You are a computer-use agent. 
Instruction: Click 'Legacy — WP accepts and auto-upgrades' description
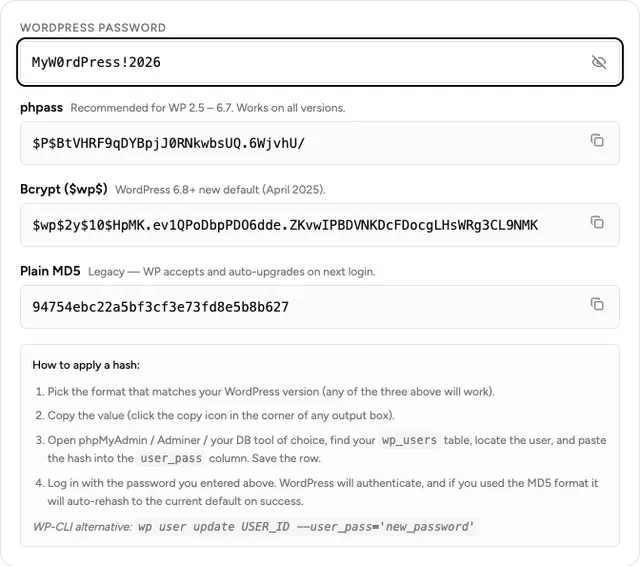coord(231,272)
